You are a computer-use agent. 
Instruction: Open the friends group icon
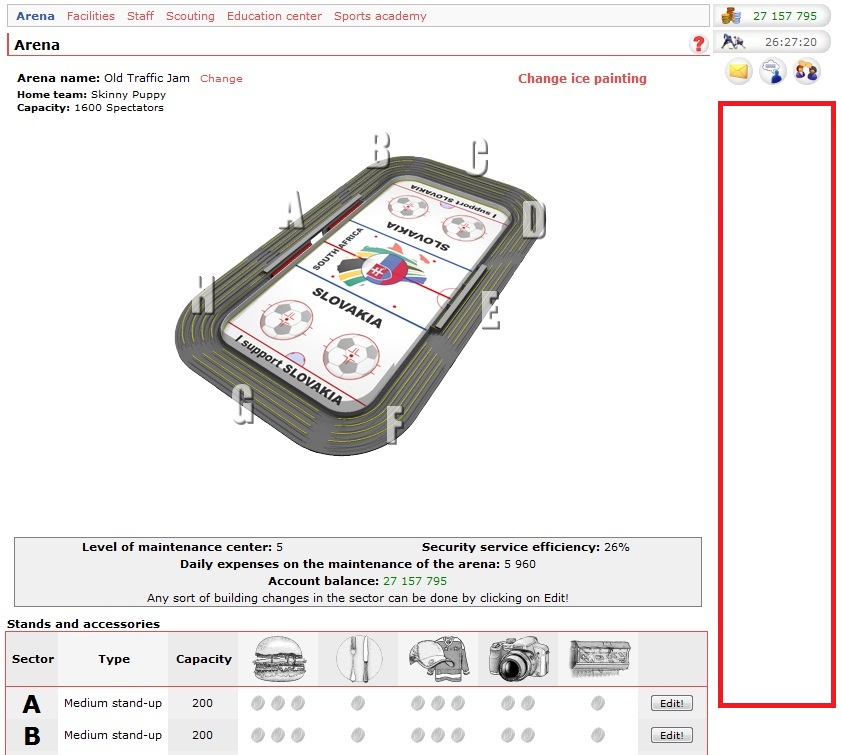[807, 71]
